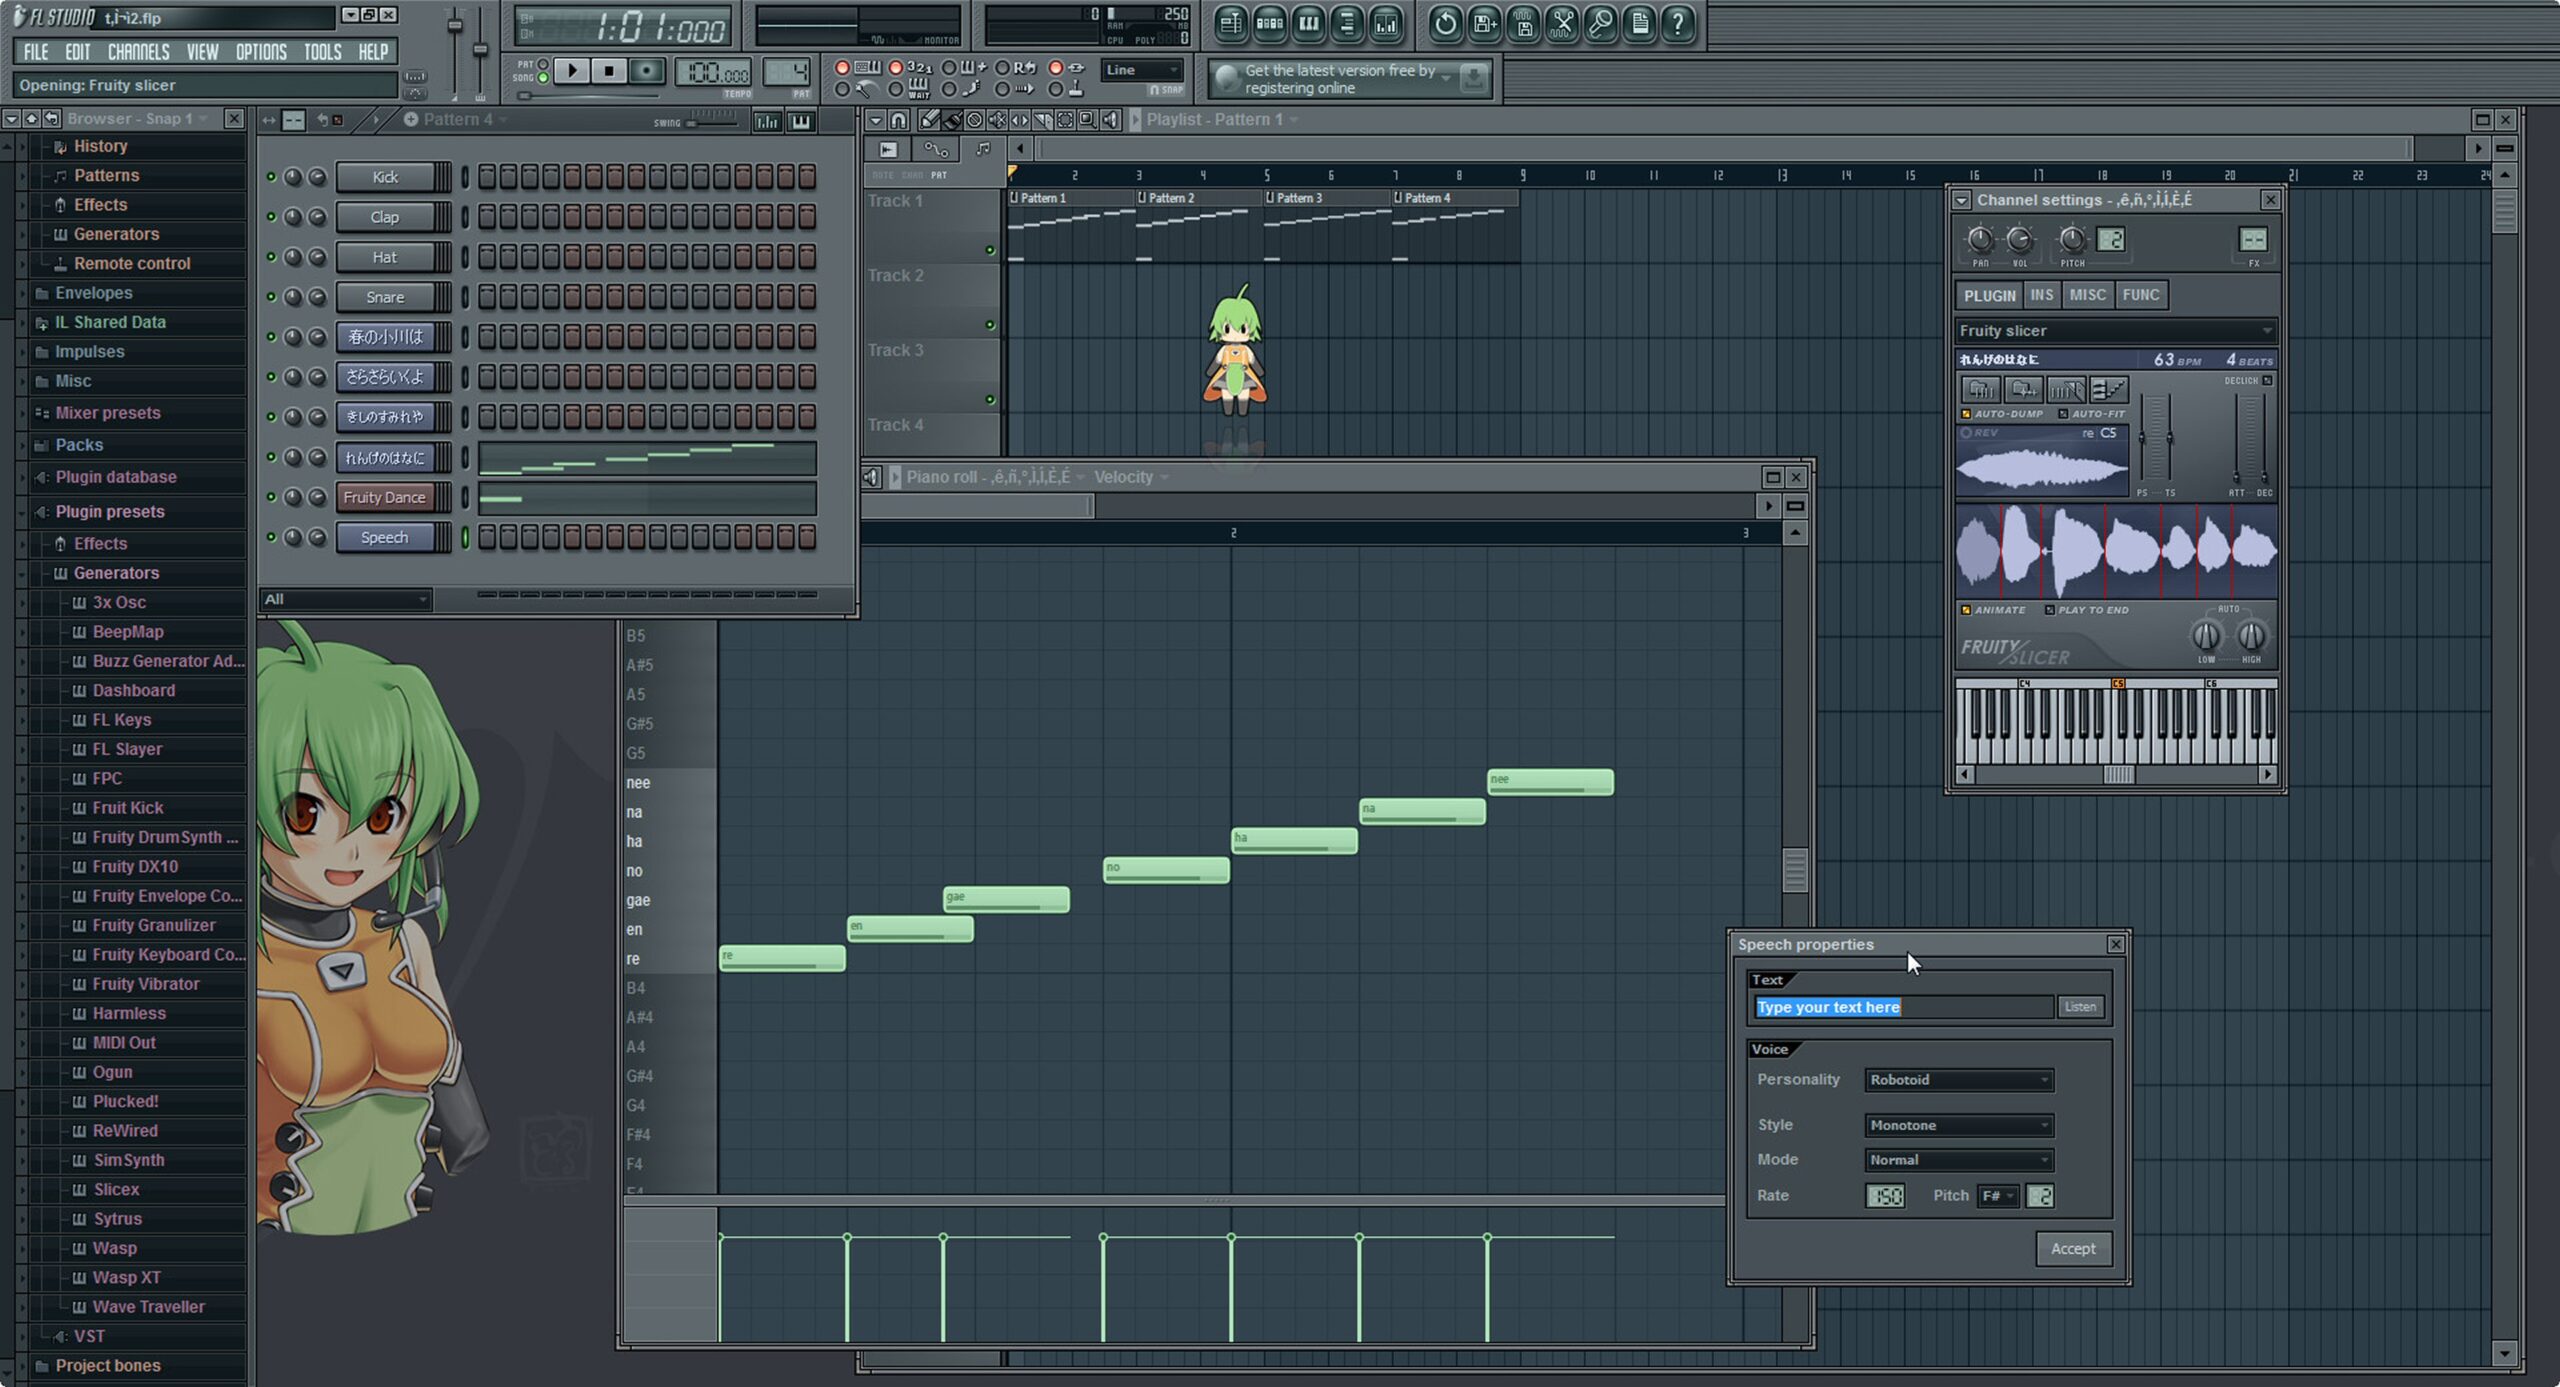Select the slice tool in the playlist toolbar
This screenshot has height=1387, width=2560.
tap(1043, 120)
